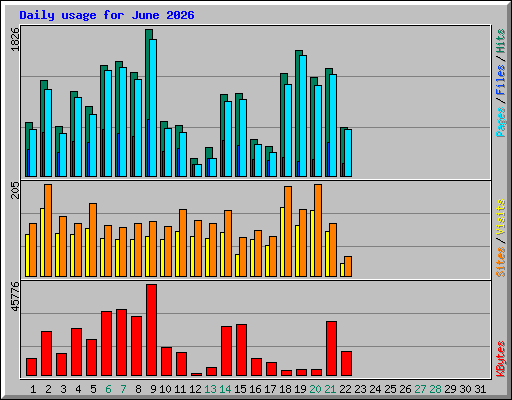The width and height of the screenshot is (512, 400).
Task: Click day 1 on the x-axis
Action: tap(33, 389)
